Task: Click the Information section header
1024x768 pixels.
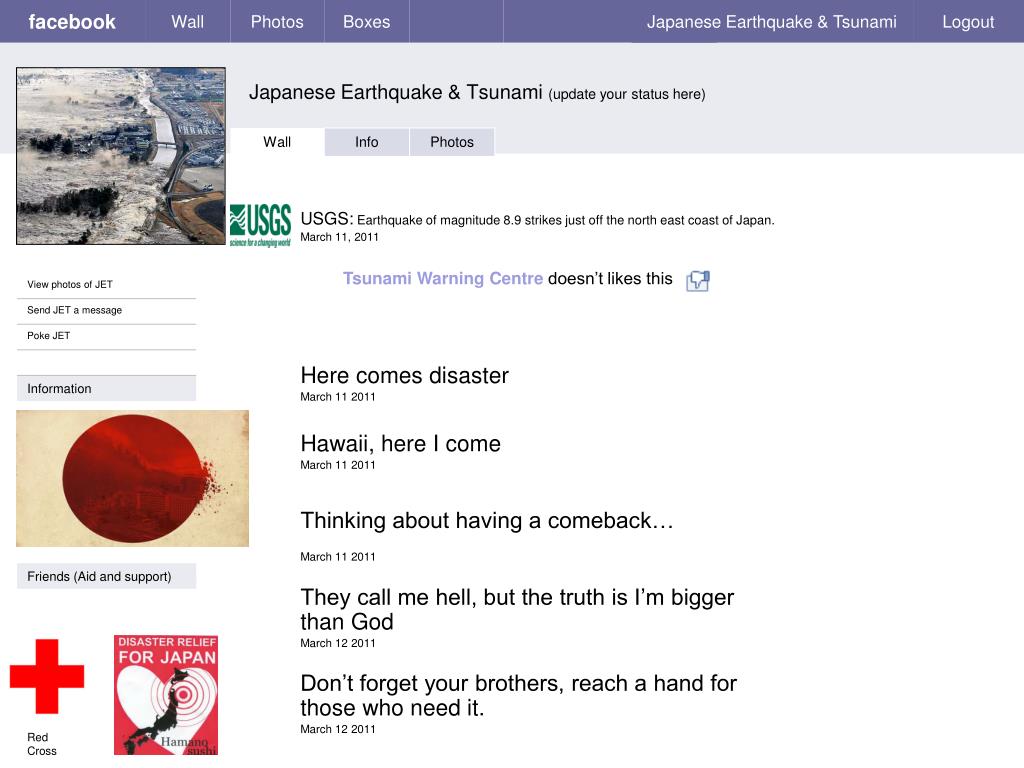Action: (106, 389)
